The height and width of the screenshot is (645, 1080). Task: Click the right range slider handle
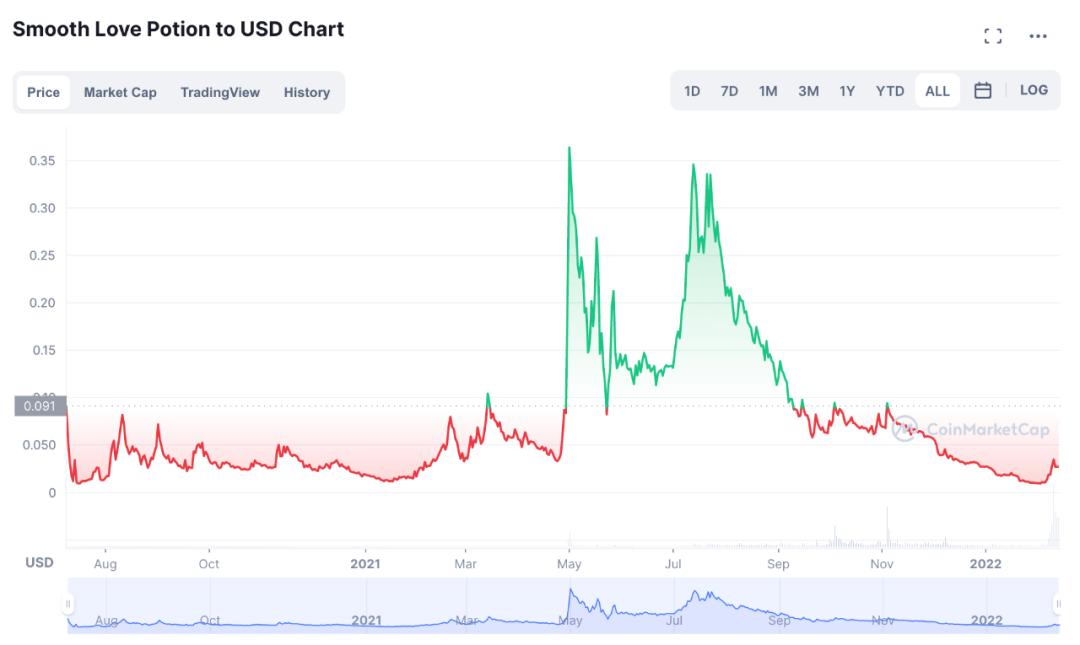pos(1058,604)
